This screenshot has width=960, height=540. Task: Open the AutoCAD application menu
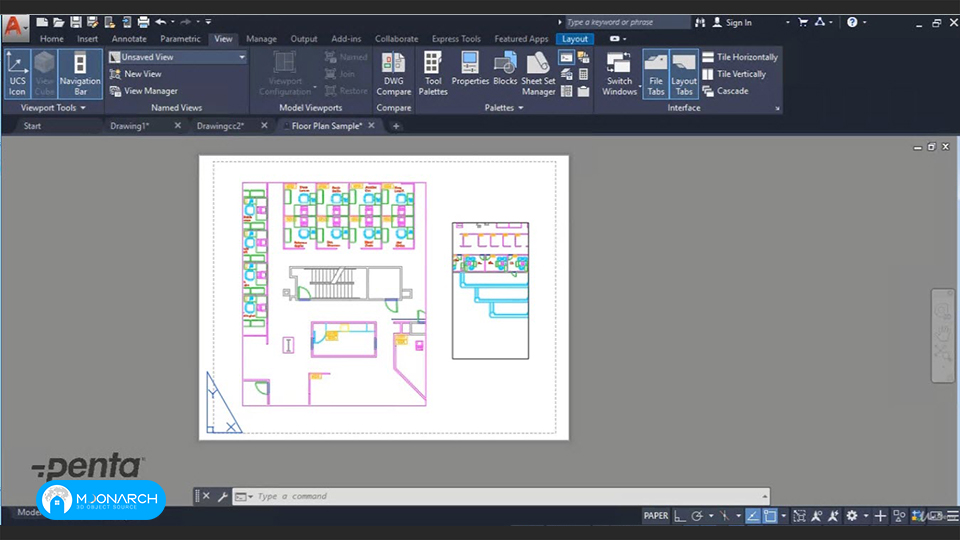click(15, 27)
